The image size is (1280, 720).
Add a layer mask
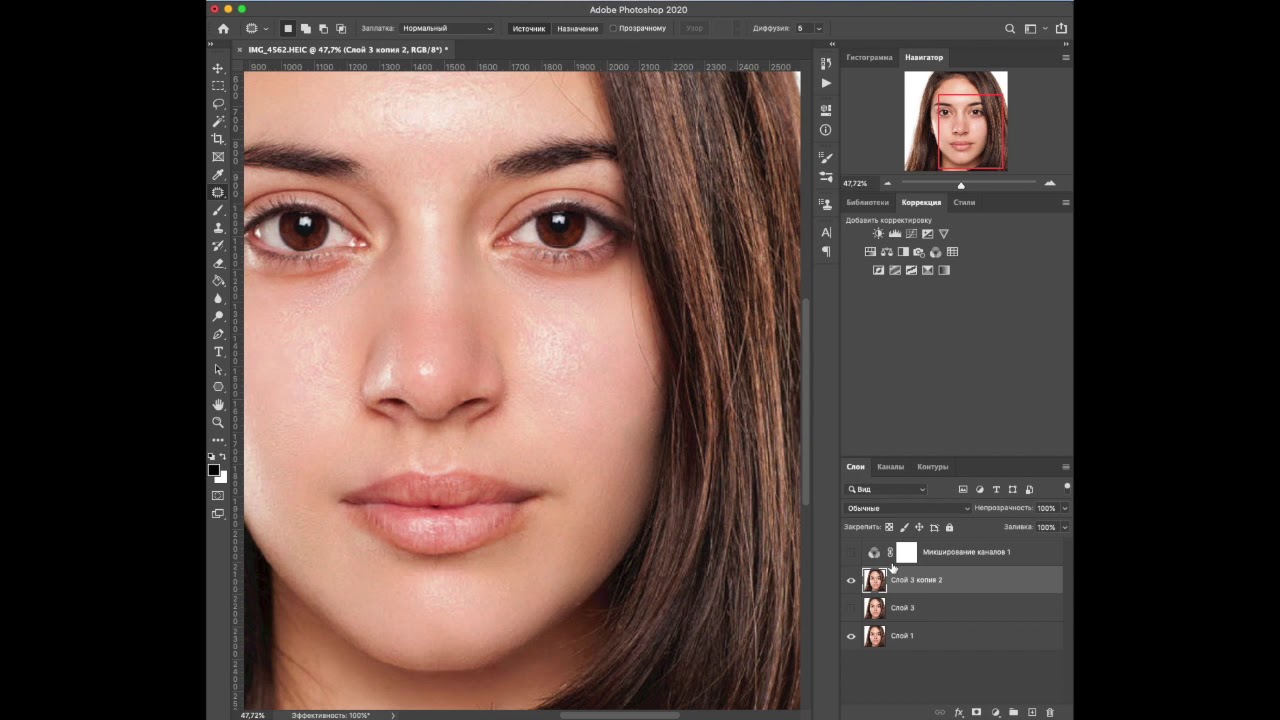point(976,712)
